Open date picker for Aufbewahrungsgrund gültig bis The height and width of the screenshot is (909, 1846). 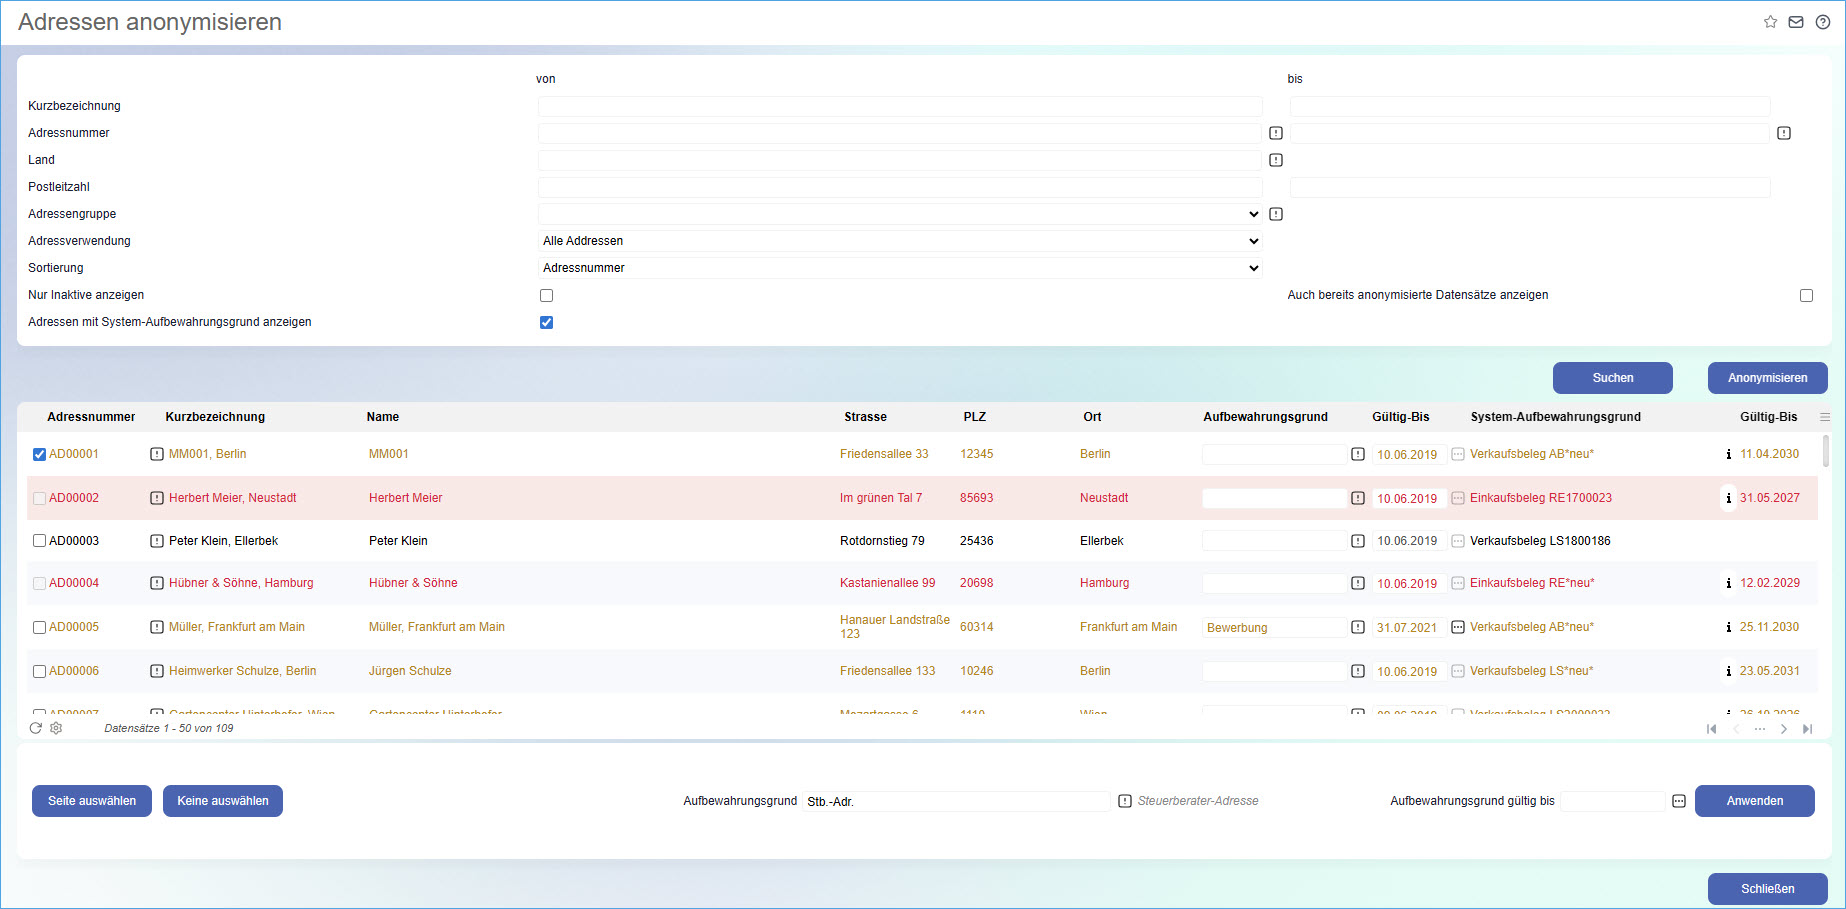click(1679, 801)
